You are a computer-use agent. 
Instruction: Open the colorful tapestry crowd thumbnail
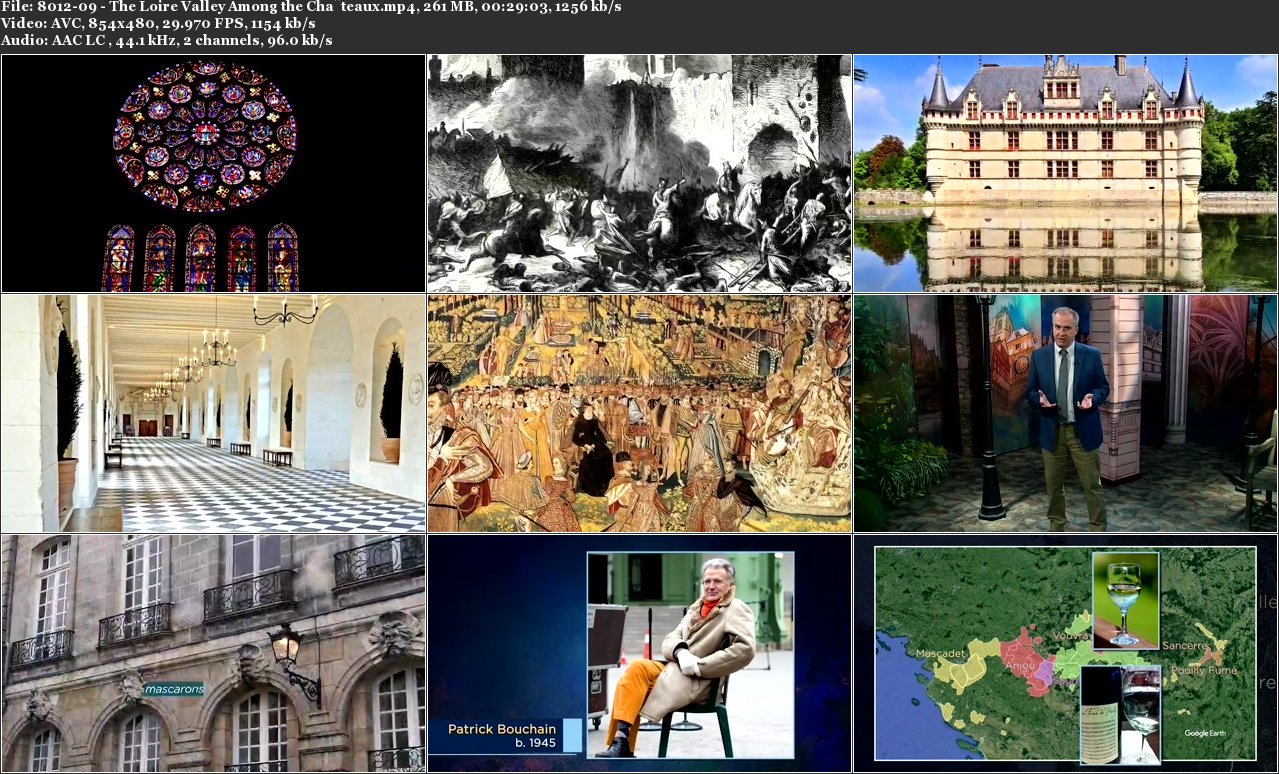click(640, 413)
